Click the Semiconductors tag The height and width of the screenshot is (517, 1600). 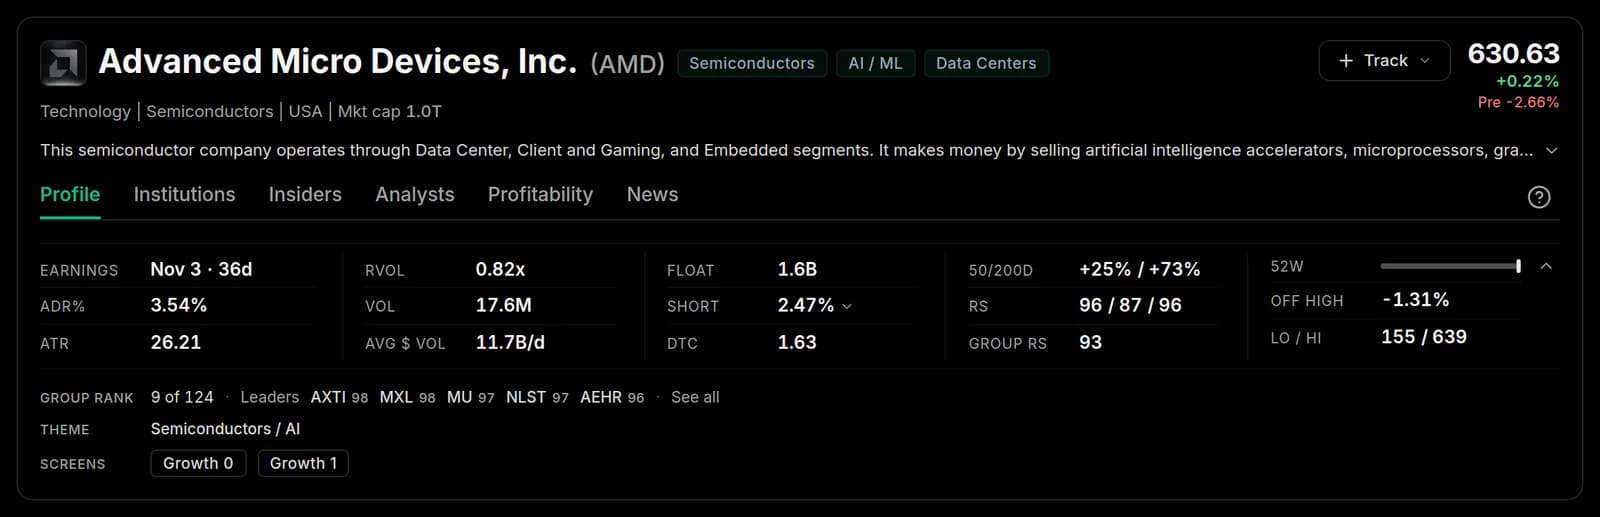(x=752, y=63)
